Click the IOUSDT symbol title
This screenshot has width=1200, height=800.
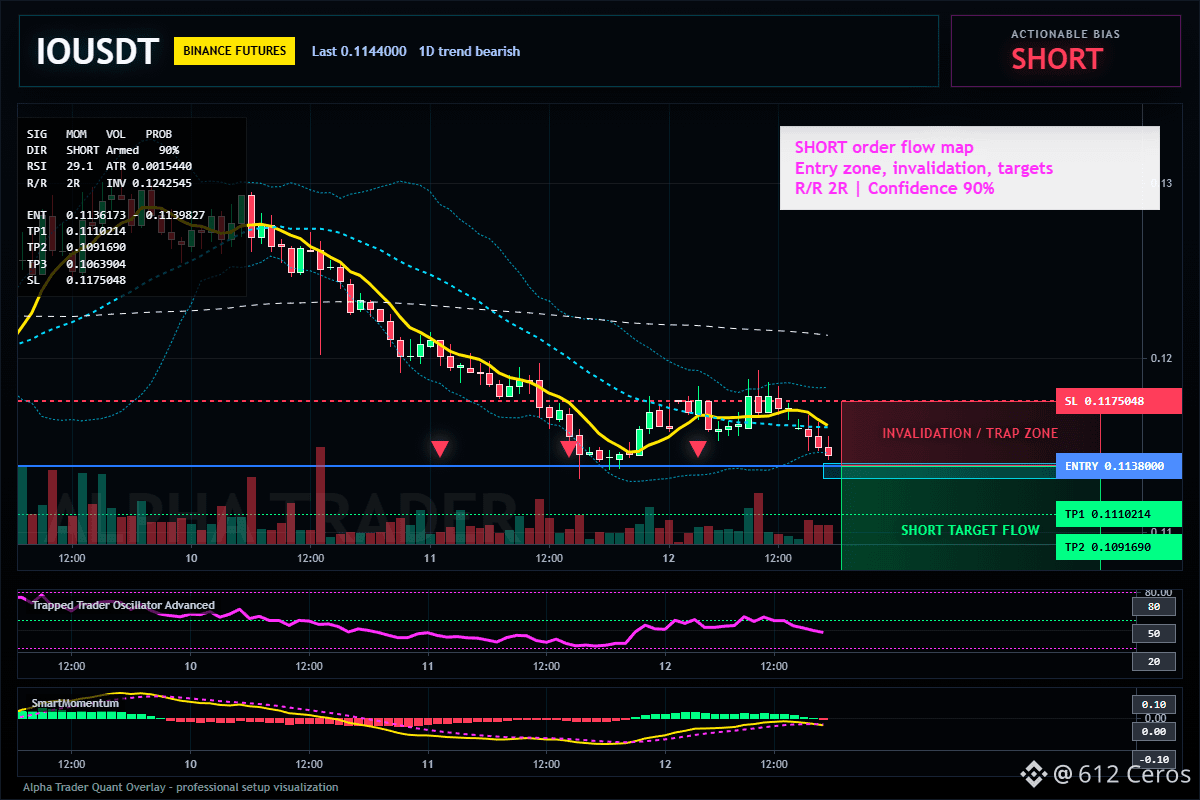coord(97,52)
